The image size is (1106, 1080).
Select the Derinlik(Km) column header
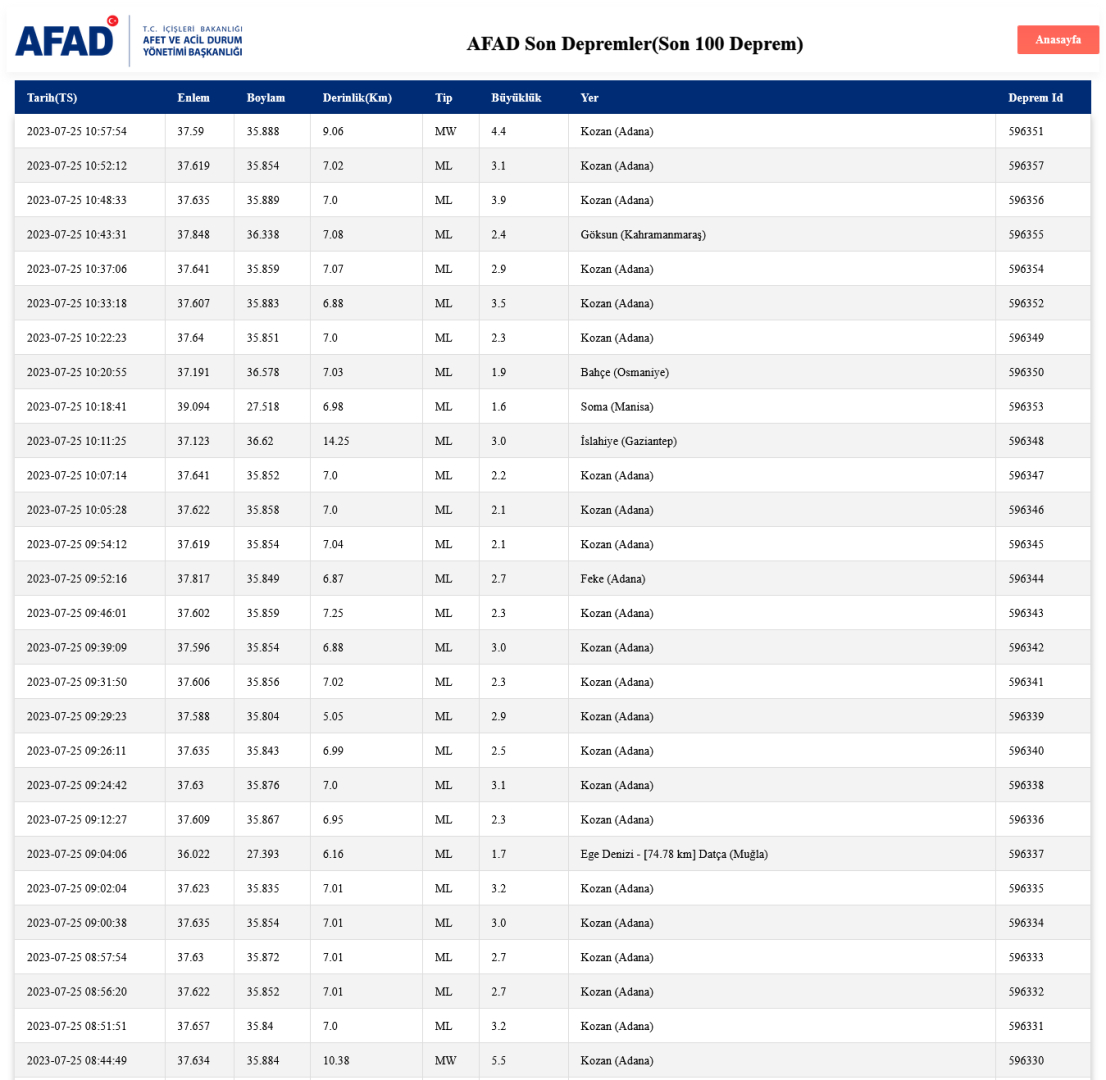tap(357, 98)
